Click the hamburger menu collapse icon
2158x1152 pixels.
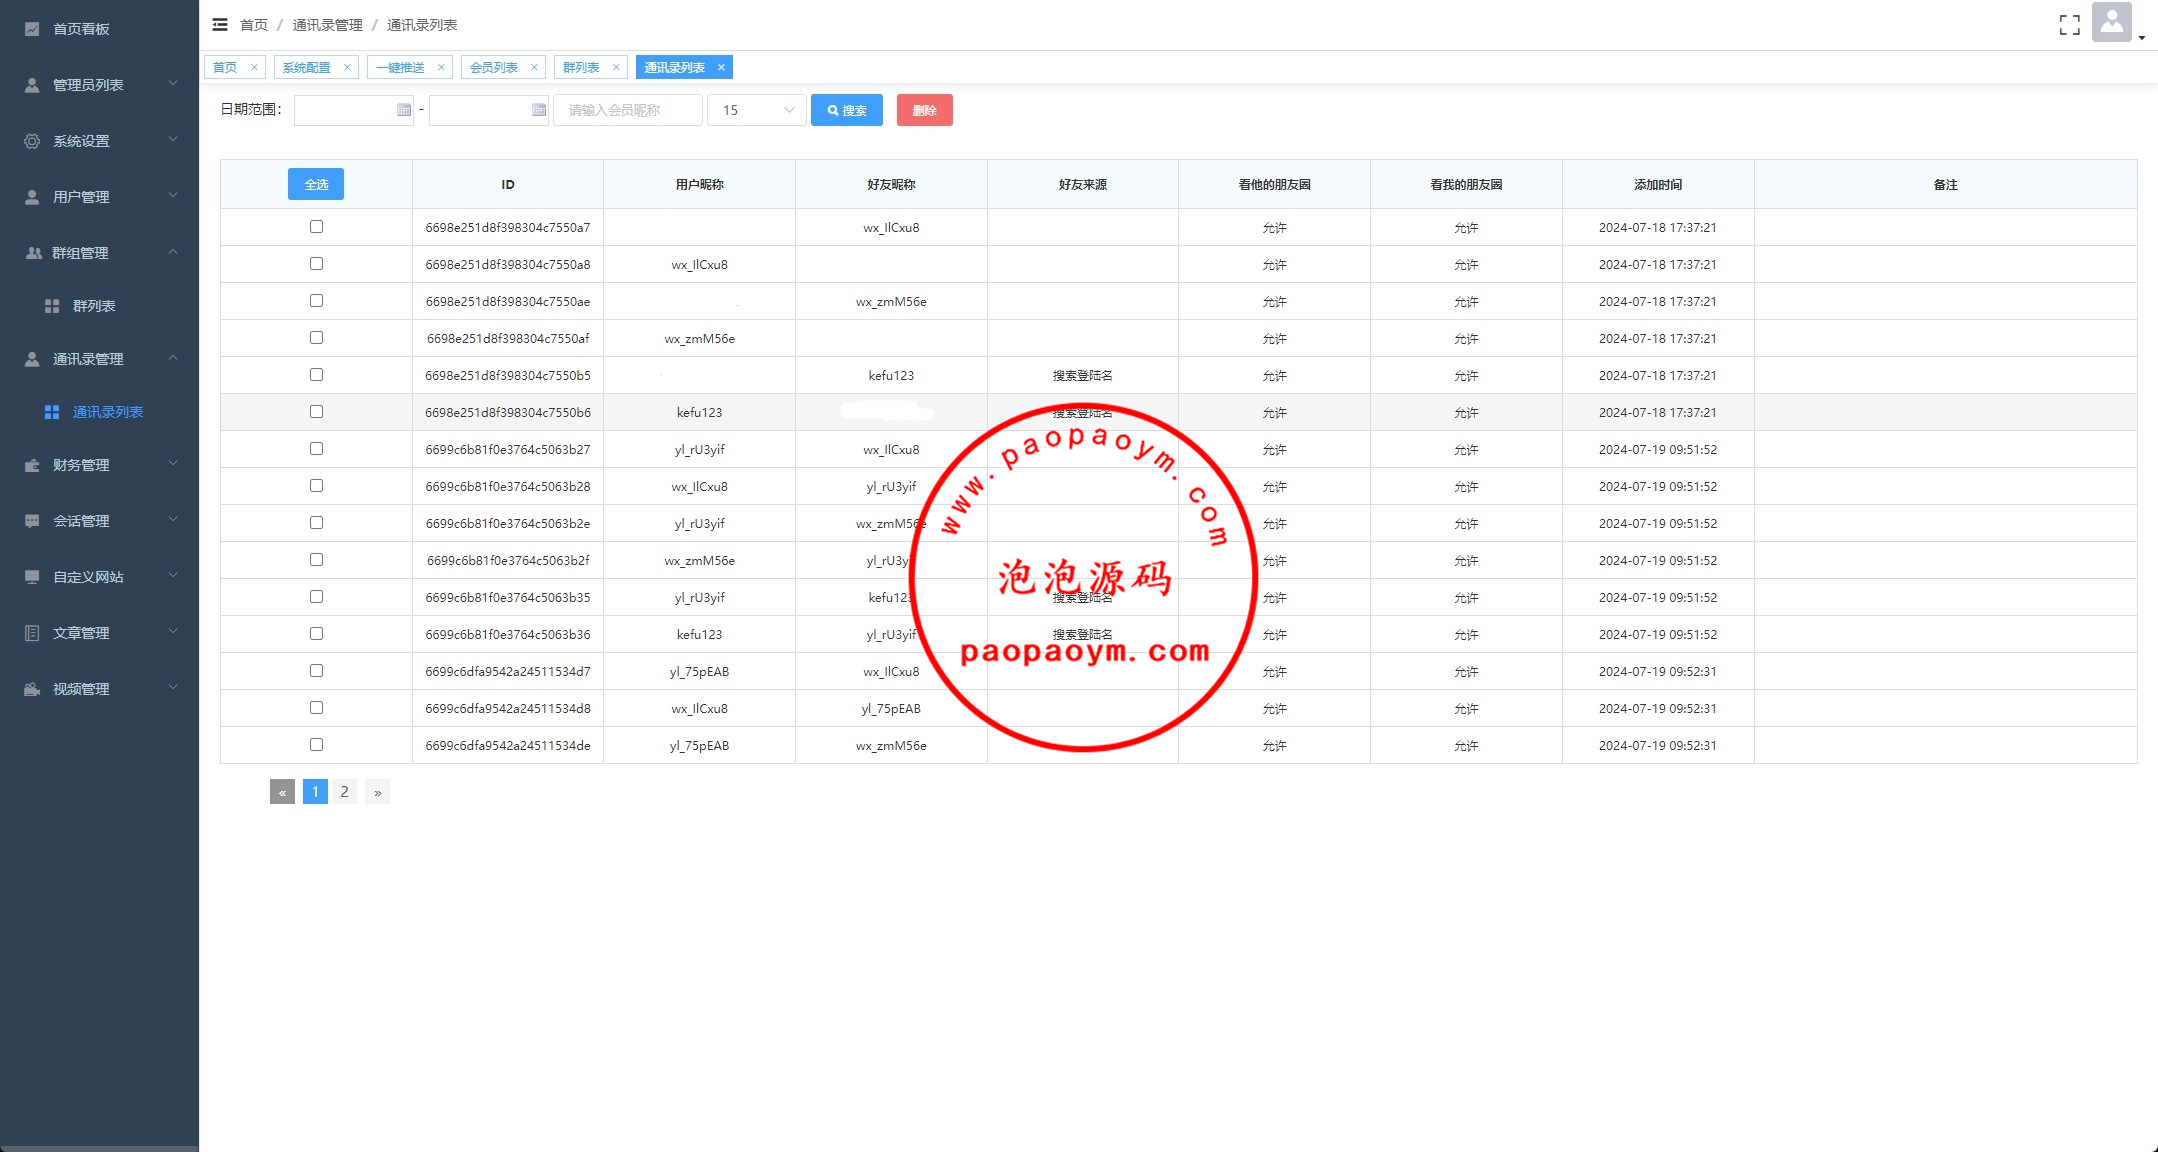coord(220,25)
